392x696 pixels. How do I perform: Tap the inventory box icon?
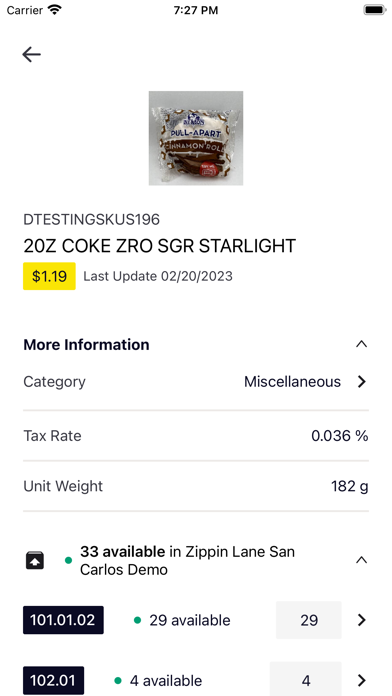pos(34,560)
